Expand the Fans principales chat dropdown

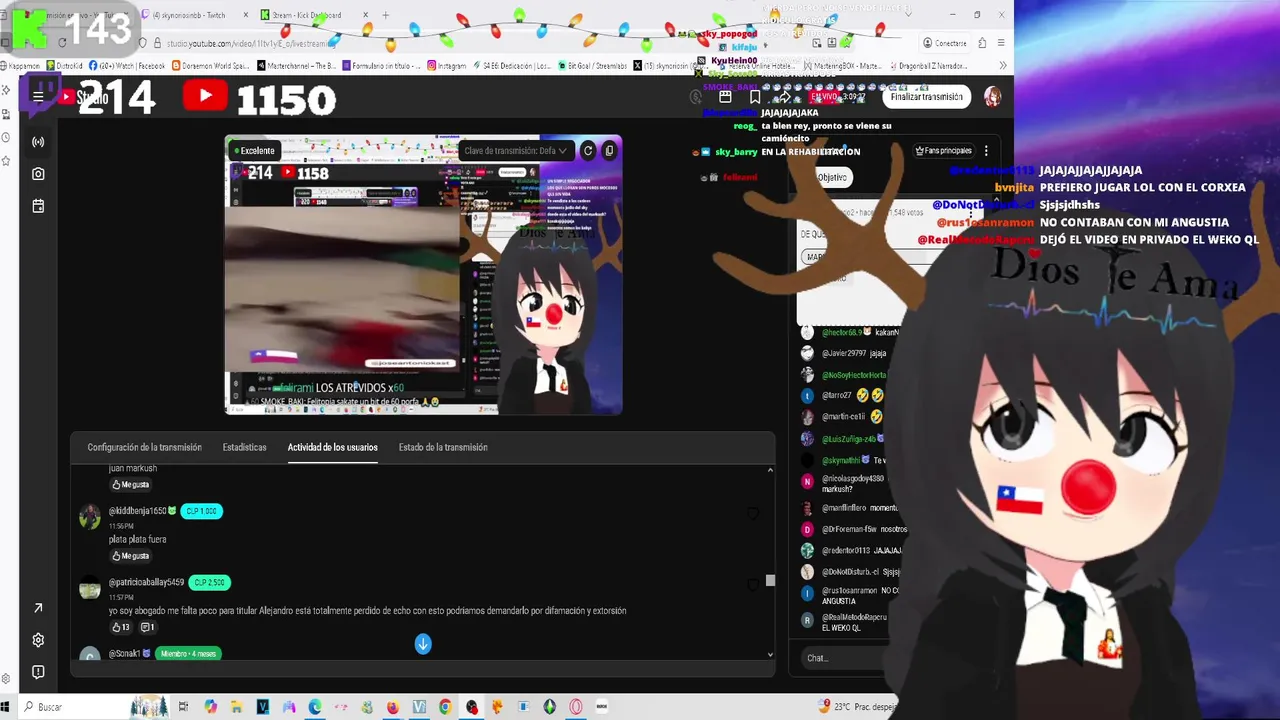pos(945,151)
